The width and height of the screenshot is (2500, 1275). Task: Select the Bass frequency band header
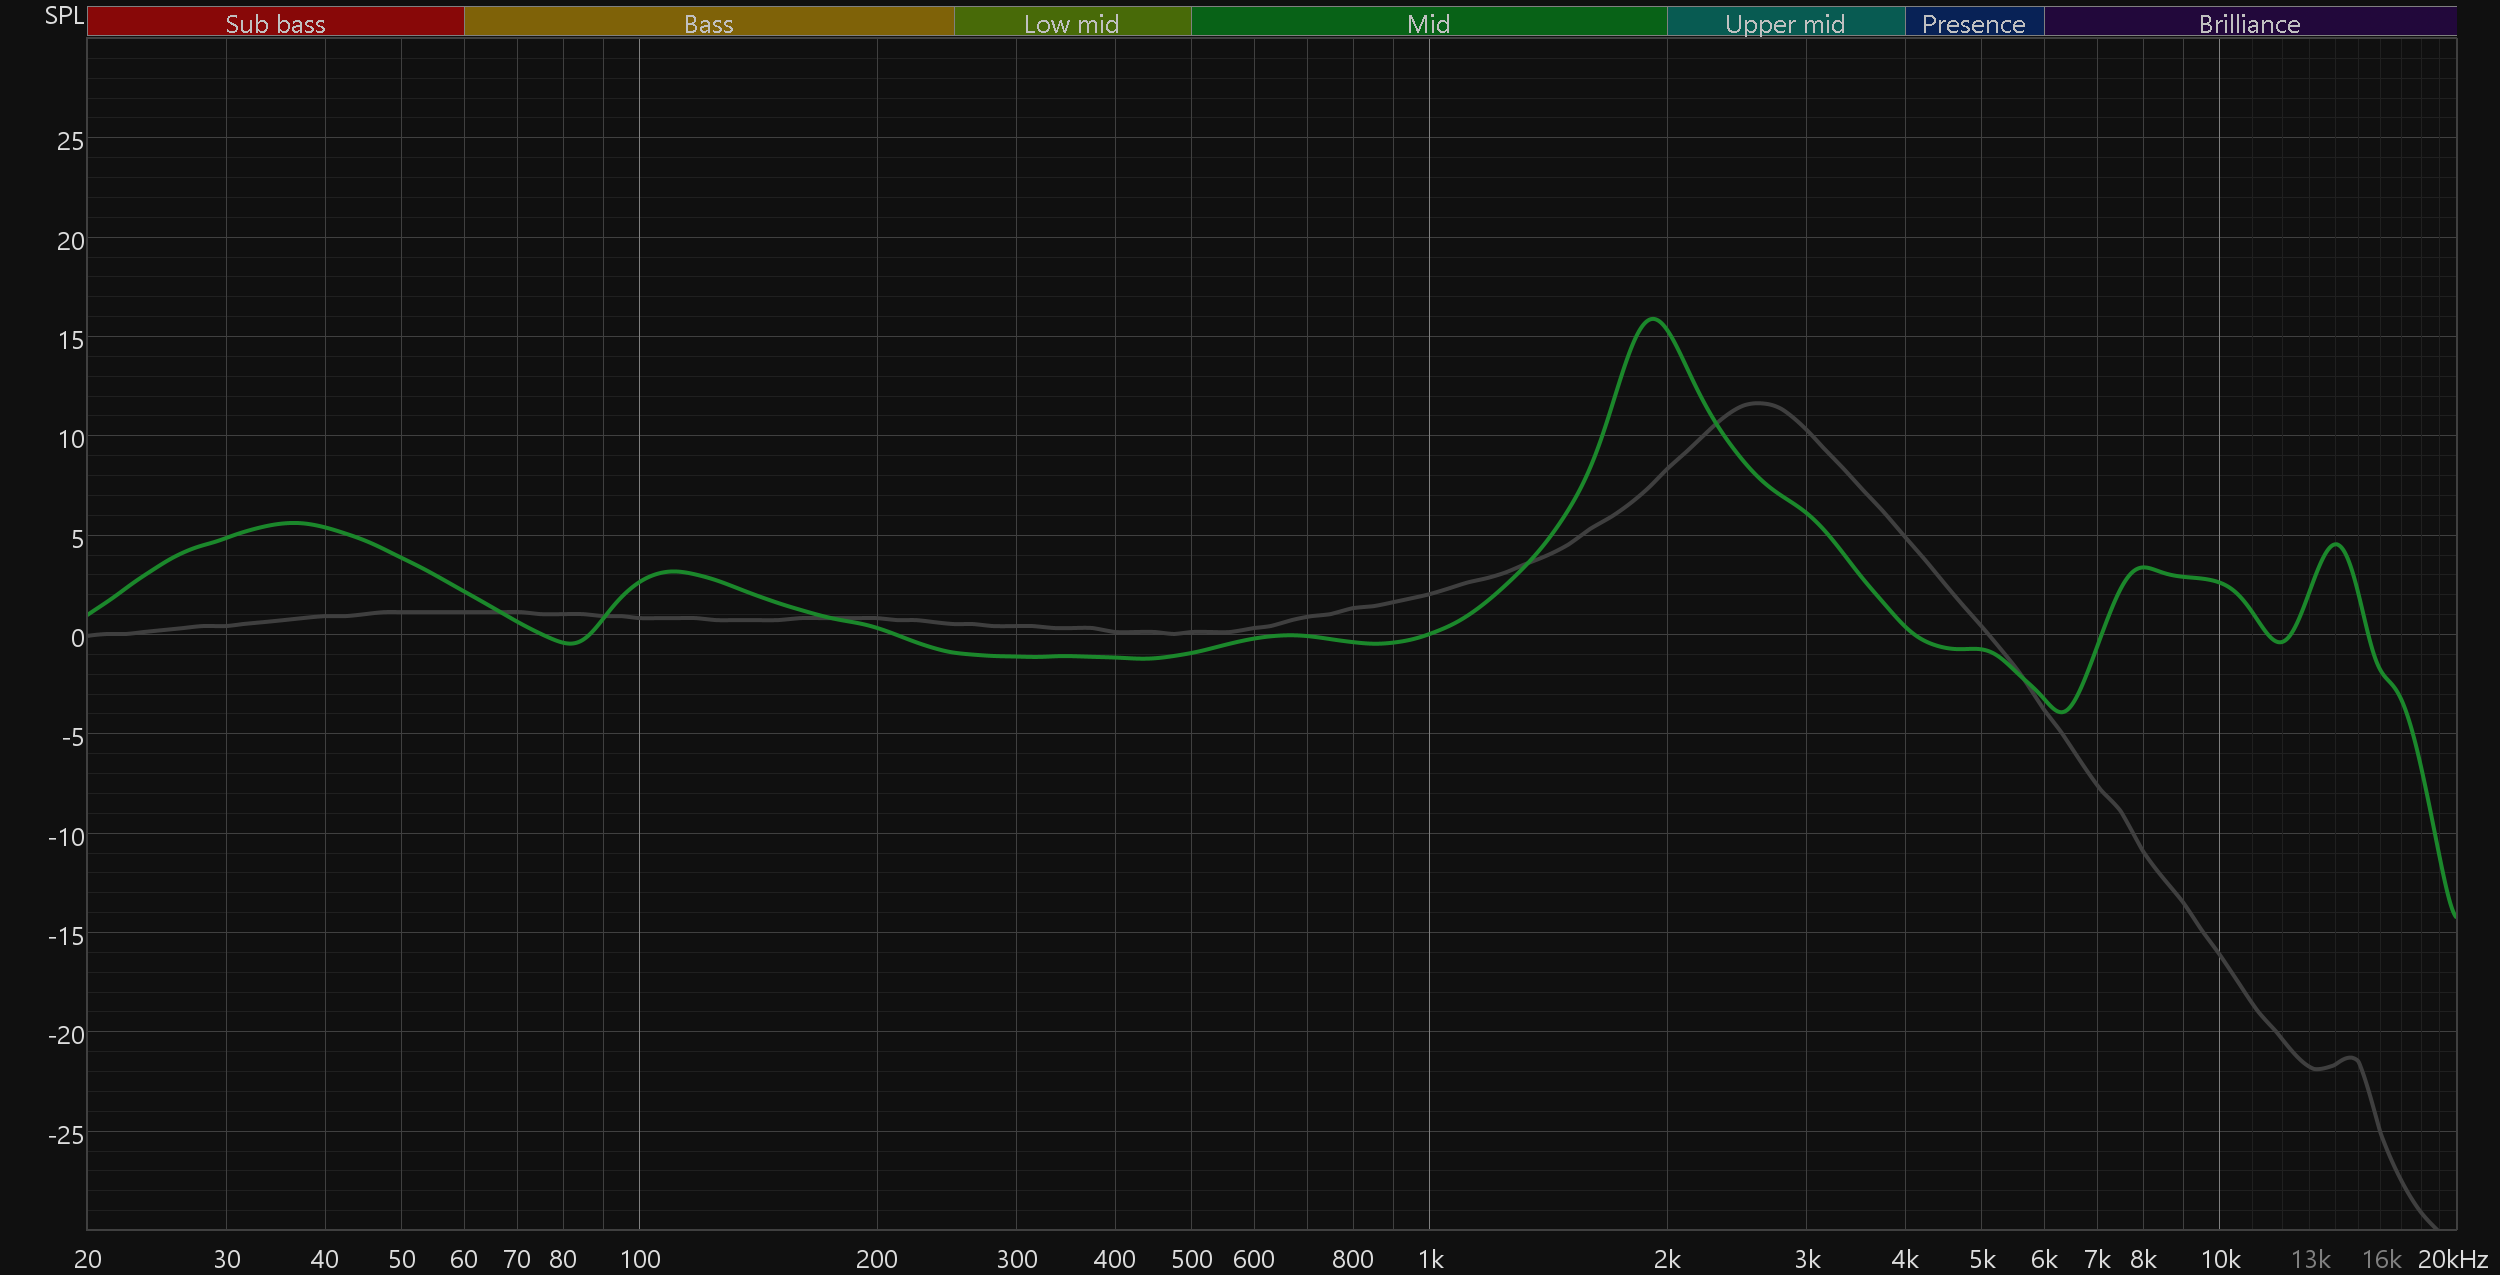(708, 23)
